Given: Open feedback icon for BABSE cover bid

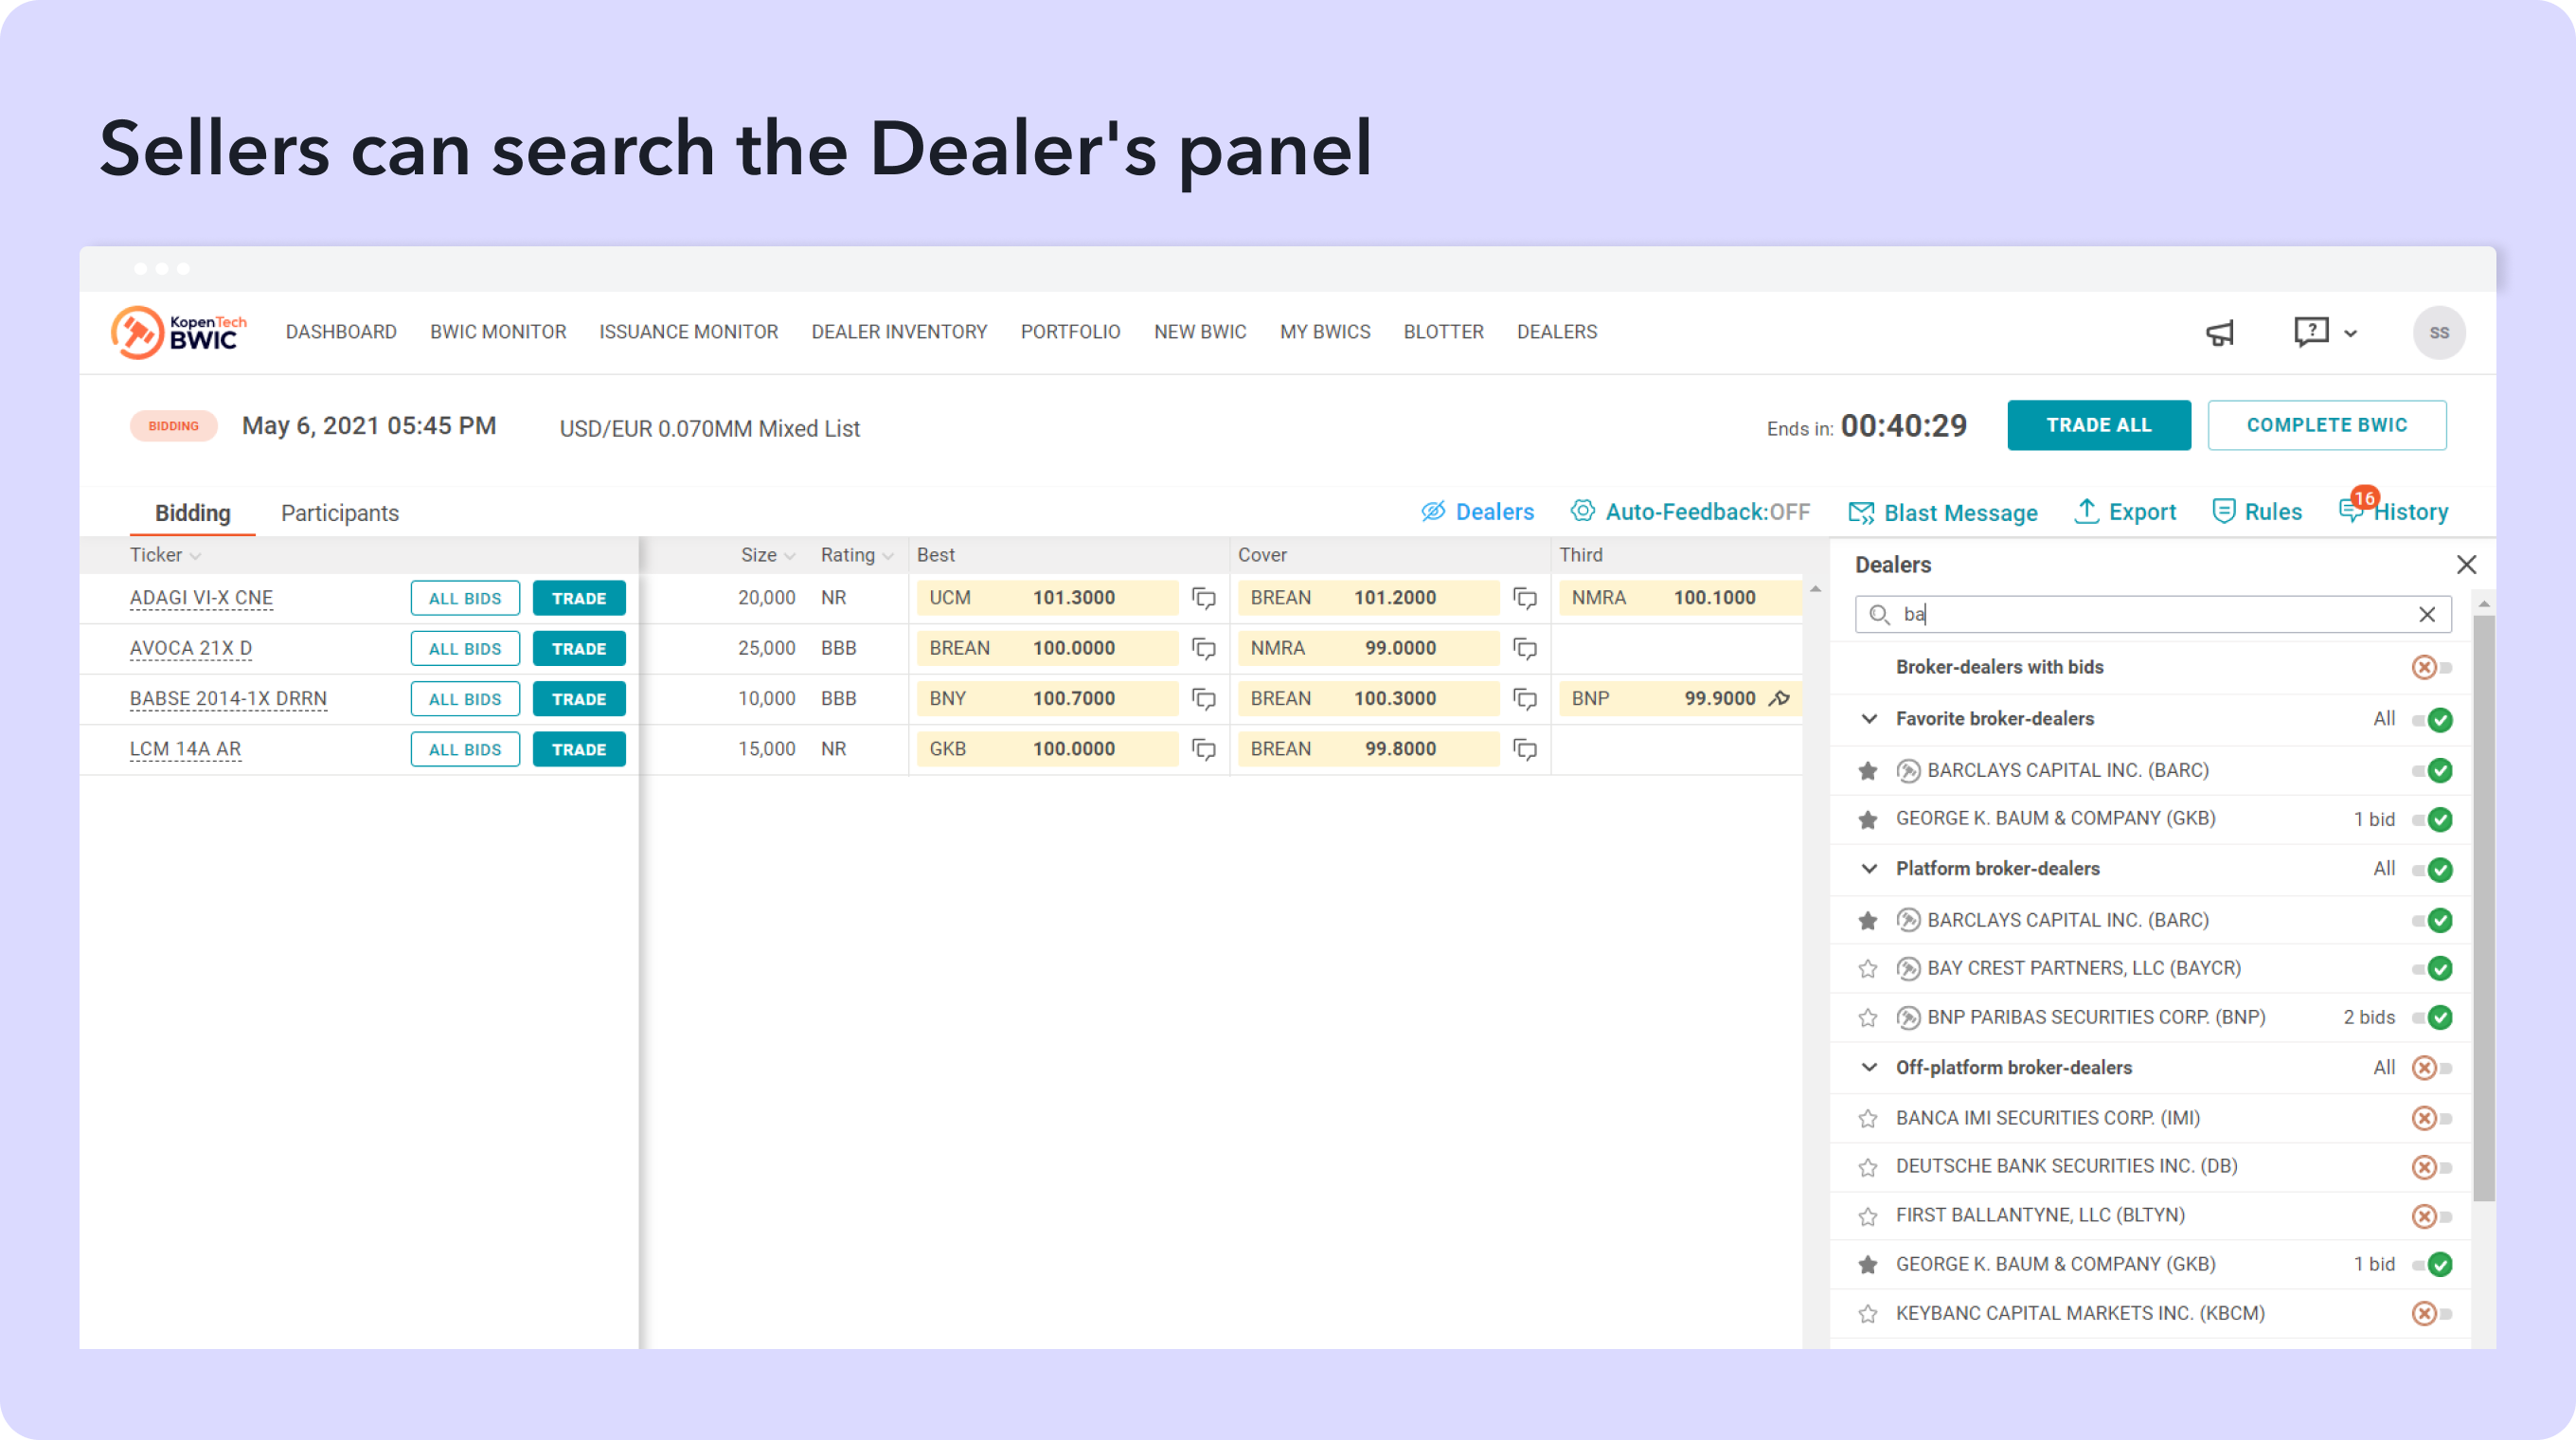Looking at the screenshot, I should click(1525, 699).
